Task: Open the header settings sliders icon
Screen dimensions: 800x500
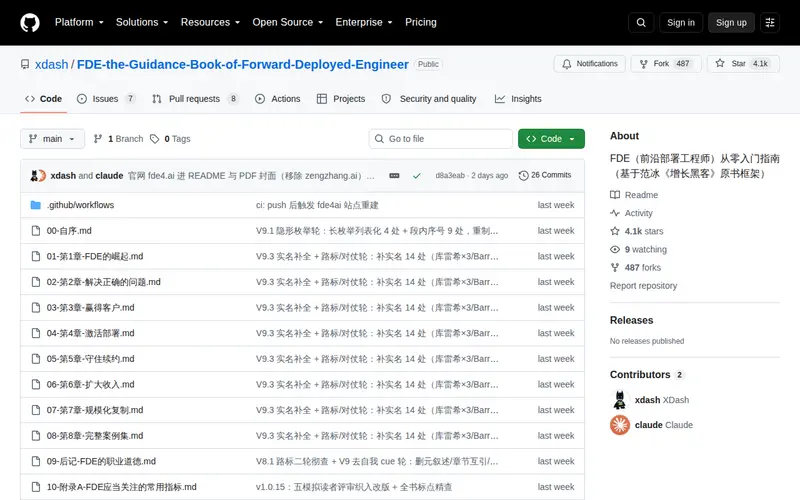Action: [770, 22]
